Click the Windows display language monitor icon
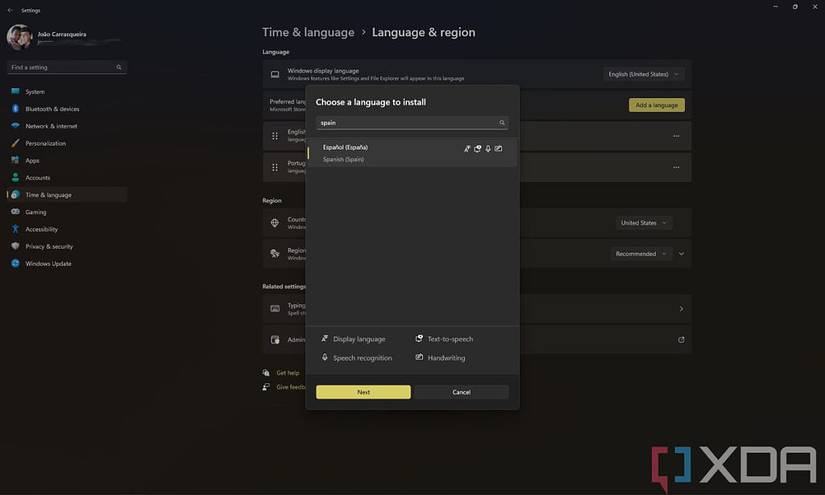The image size is (825, 495). 275,74
